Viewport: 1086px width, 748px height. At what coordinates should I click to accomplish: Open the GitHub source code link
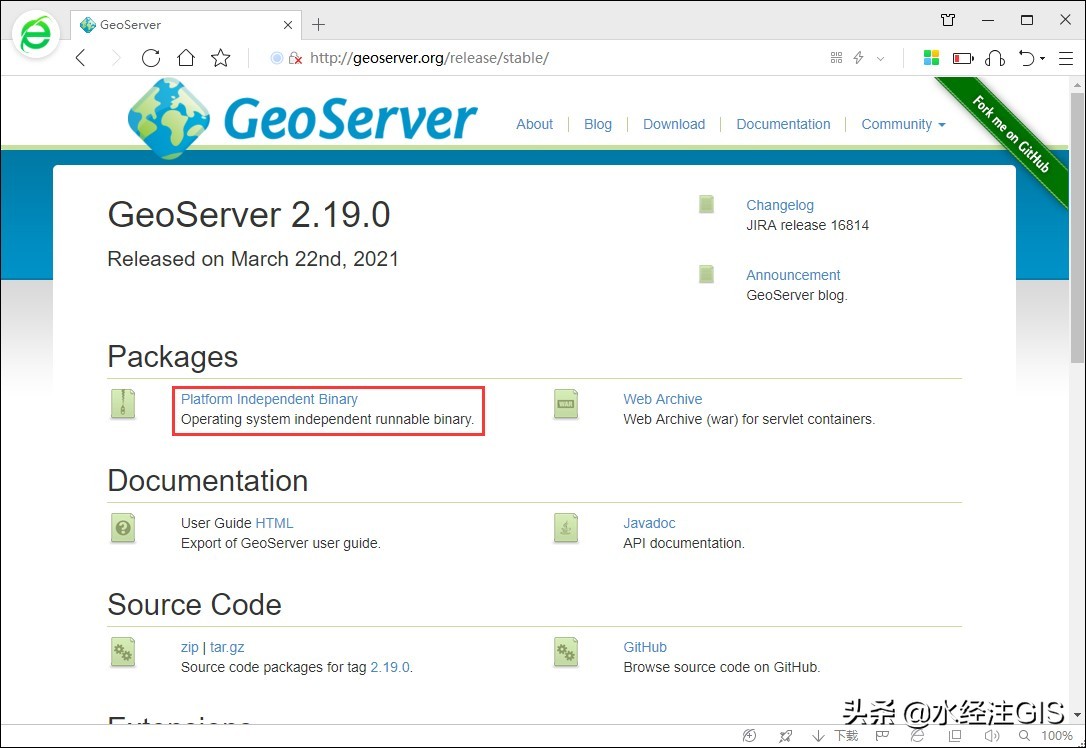coord(645,648)
